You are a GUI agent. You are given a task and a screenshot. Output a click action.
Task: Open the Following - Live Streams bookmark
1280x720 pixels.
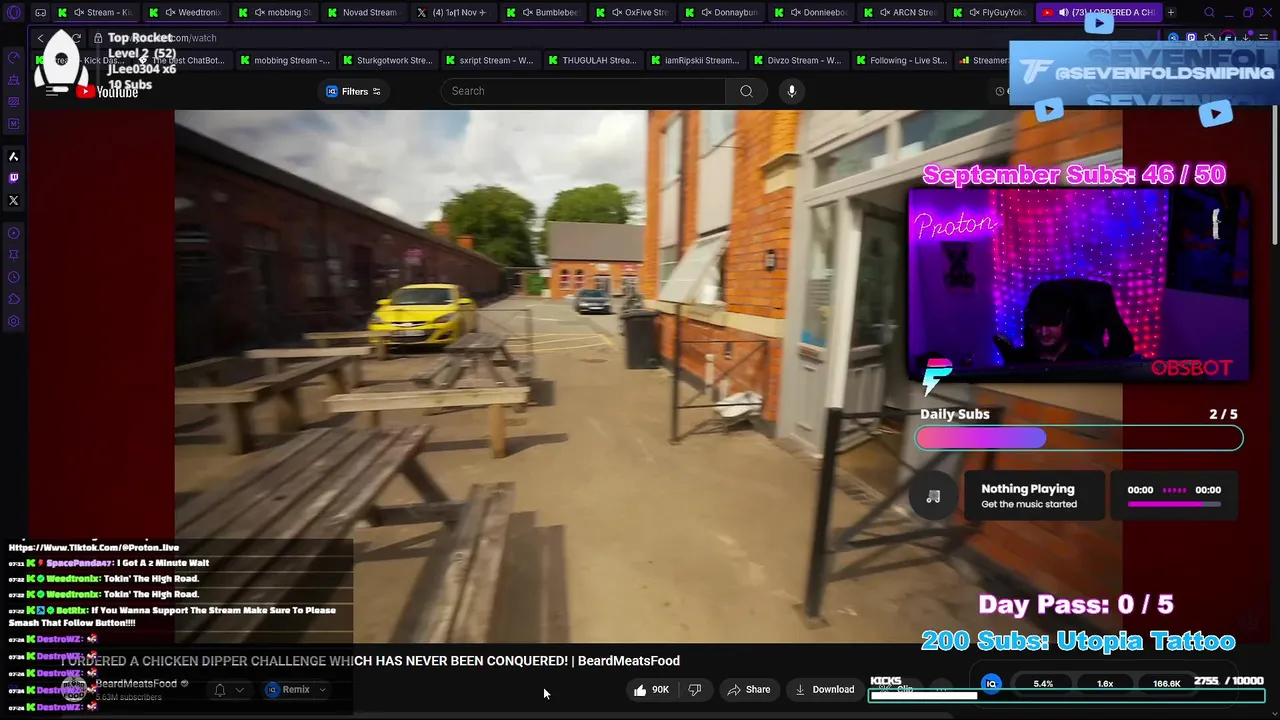(x=900, y=60)
